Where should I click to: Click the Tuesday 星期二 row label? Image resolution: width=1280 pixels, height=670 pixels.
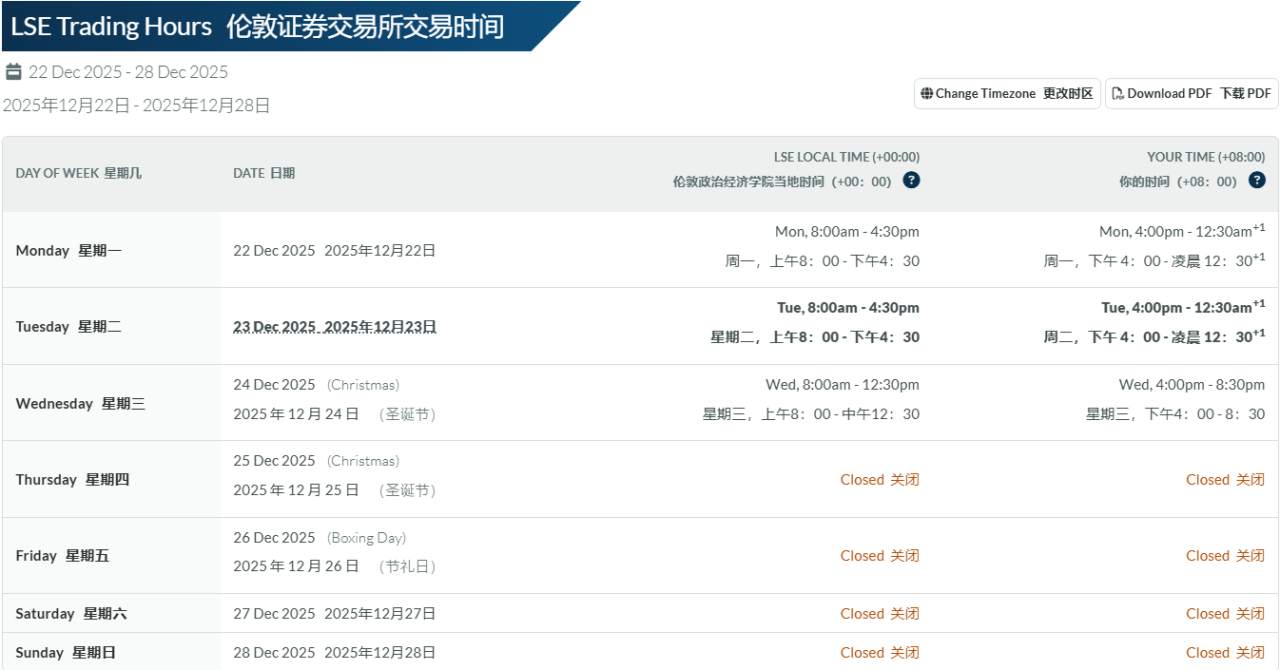pos(69,327)
